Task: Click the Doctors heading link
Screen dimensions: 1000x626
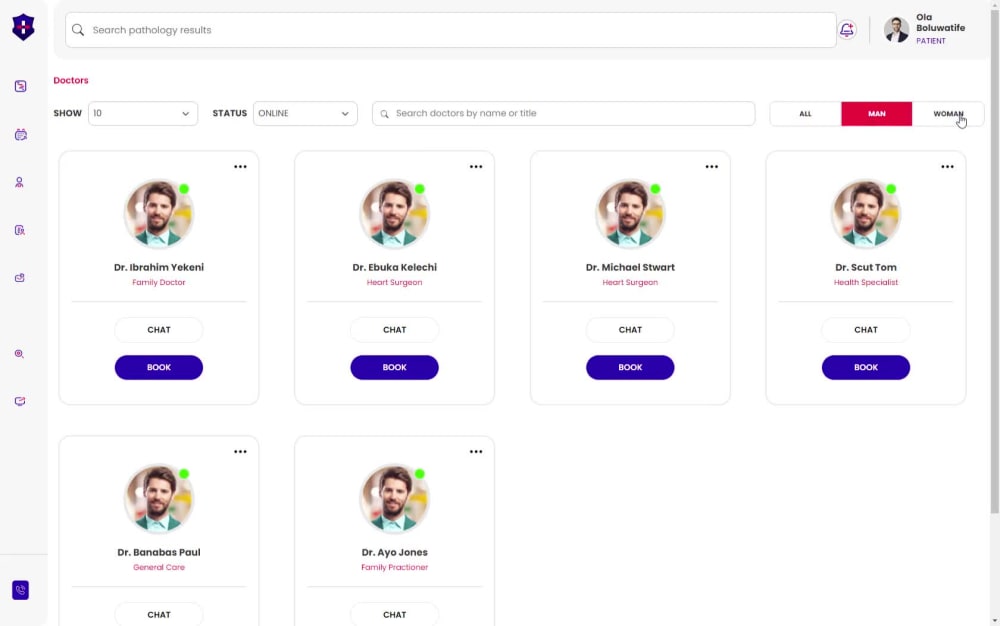Action: click(x=70, y=80)
